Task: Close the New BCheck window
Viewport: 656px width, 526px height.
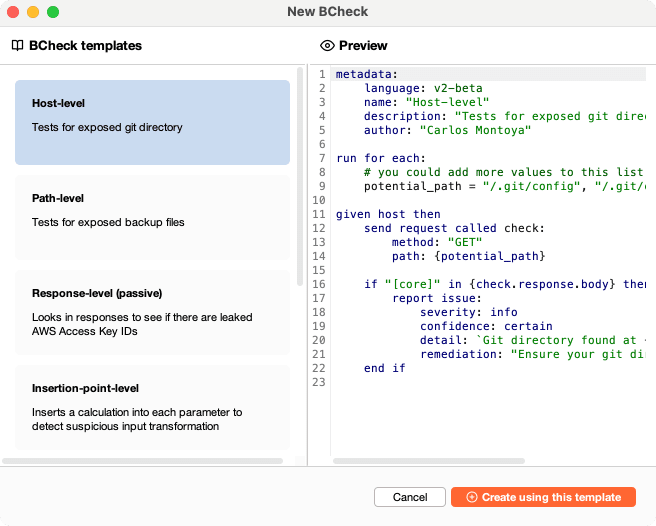Action: [x=13, y=12]
